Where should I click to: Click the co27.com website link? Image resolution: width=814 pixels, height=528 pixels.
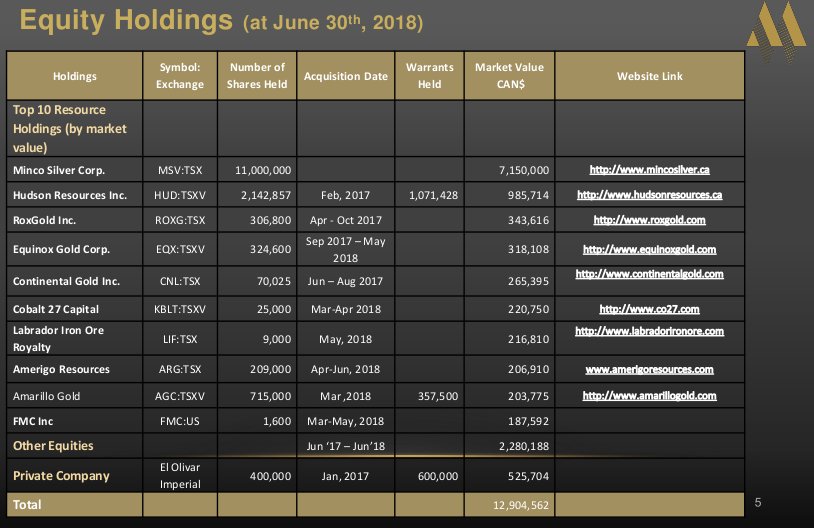coord(649,310)
